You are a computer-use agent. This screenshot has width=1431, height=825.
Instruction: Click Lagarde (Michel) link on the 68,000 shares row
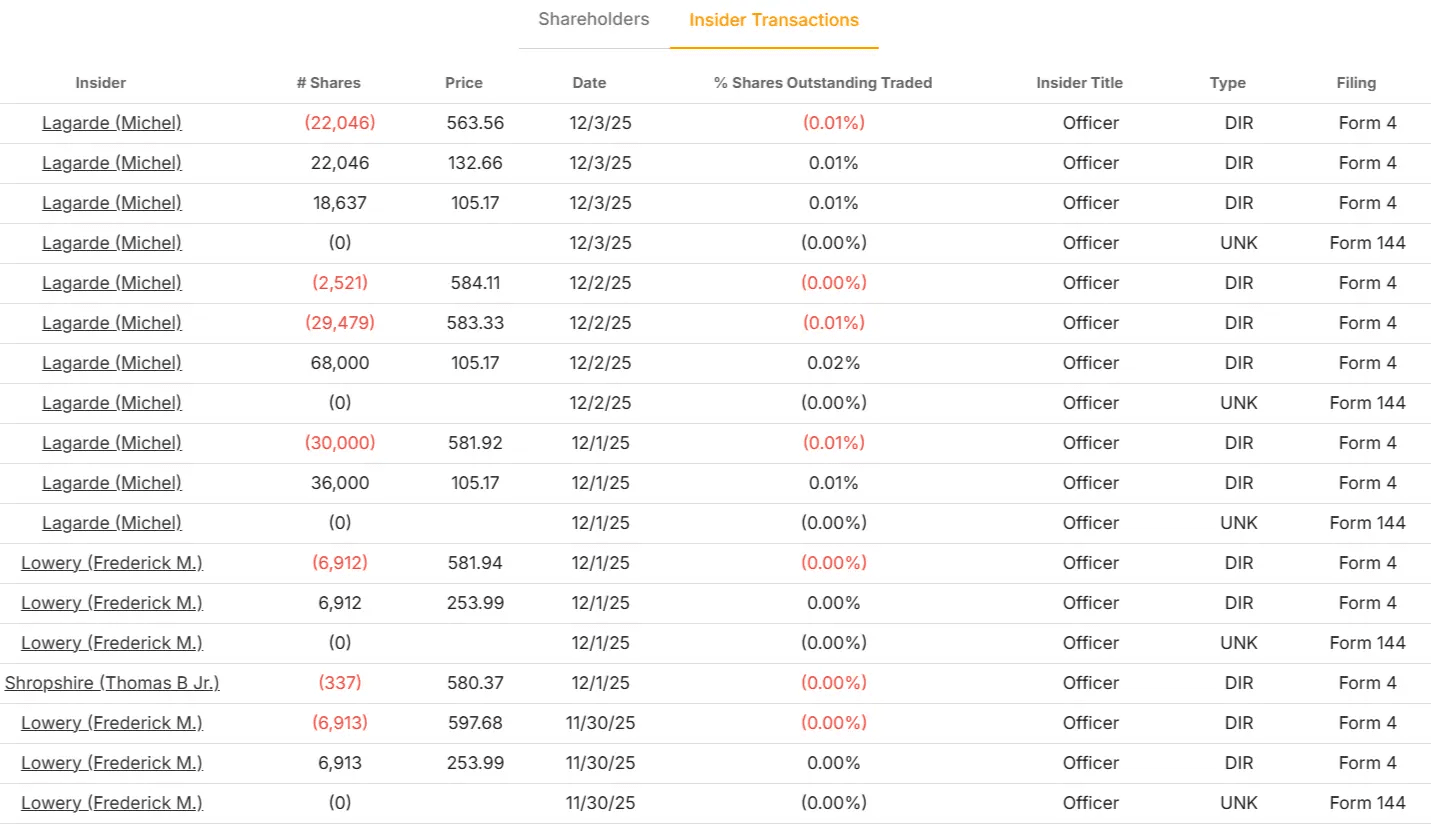(112, 363)
